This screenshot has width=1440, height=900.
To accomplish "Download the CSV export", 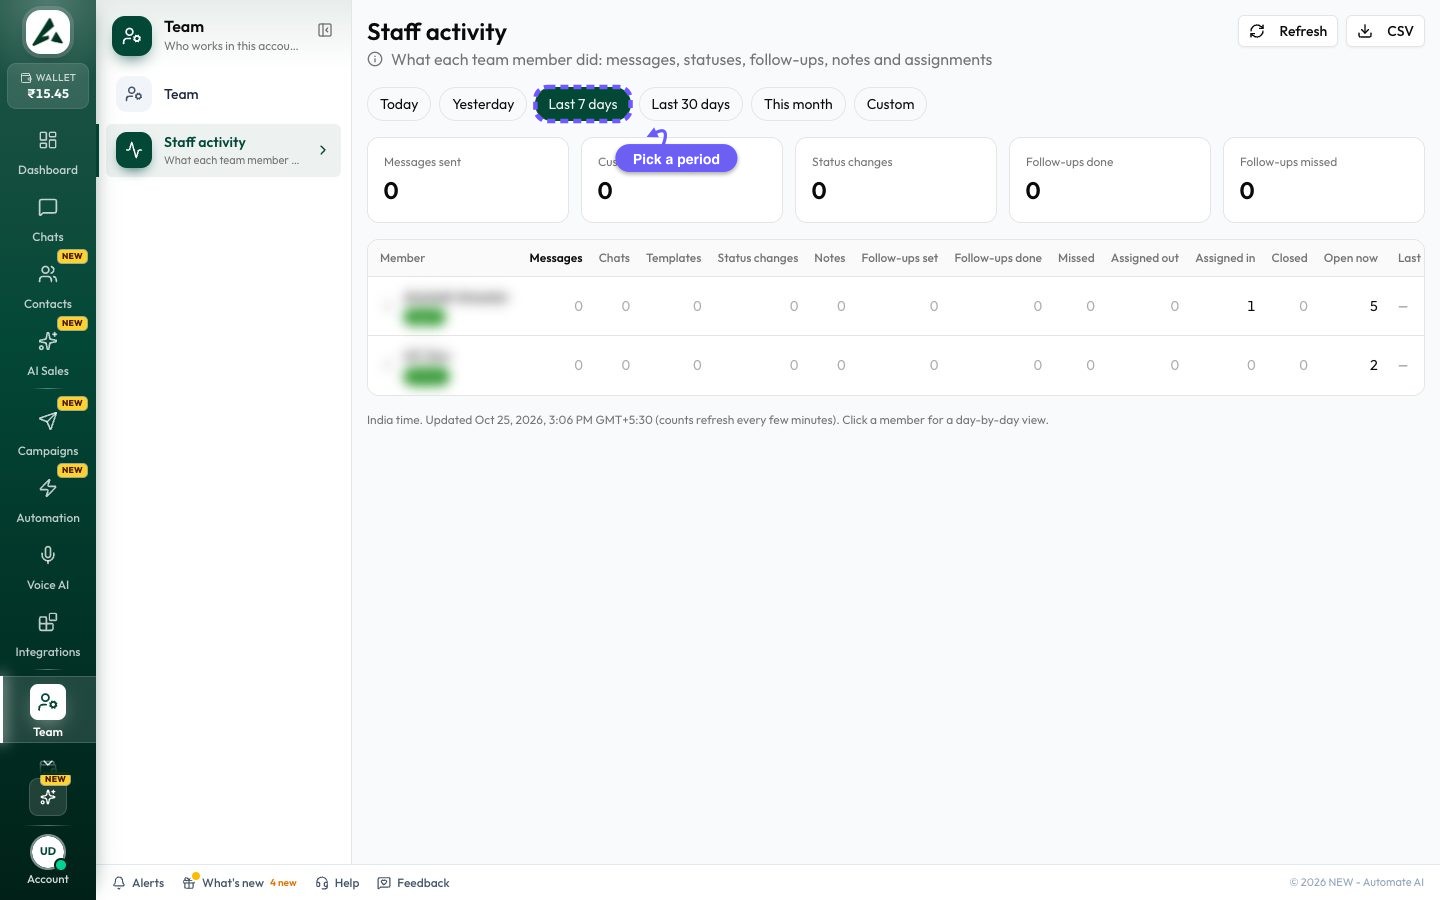I will click(1385, 31).
